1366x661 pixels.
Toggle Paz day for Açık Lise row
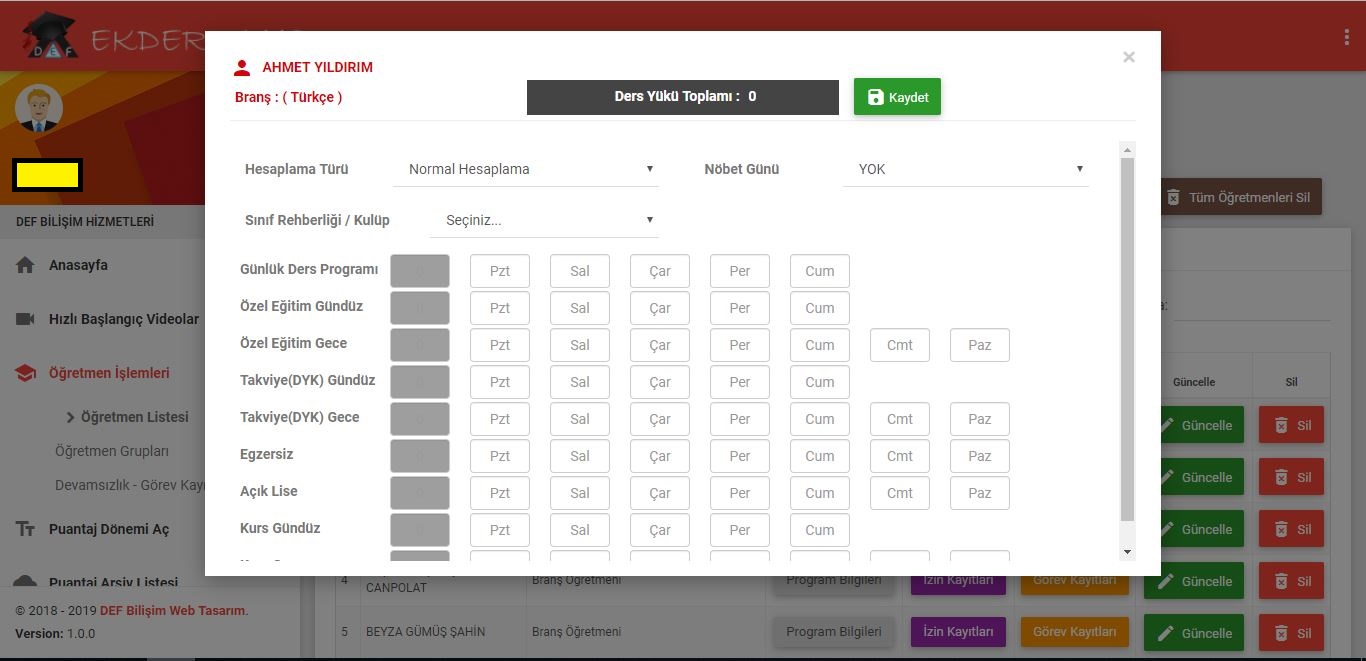pyautogui.click(x=979, y=493)
